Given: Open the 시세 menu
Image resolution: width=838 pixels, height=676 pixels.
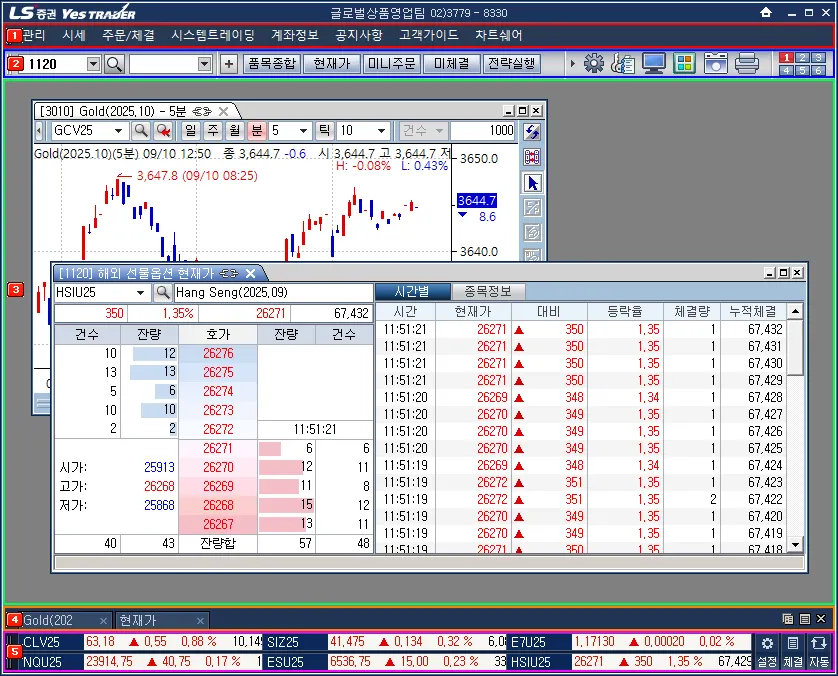Looking at the screenshot, I should click(74, 35).
